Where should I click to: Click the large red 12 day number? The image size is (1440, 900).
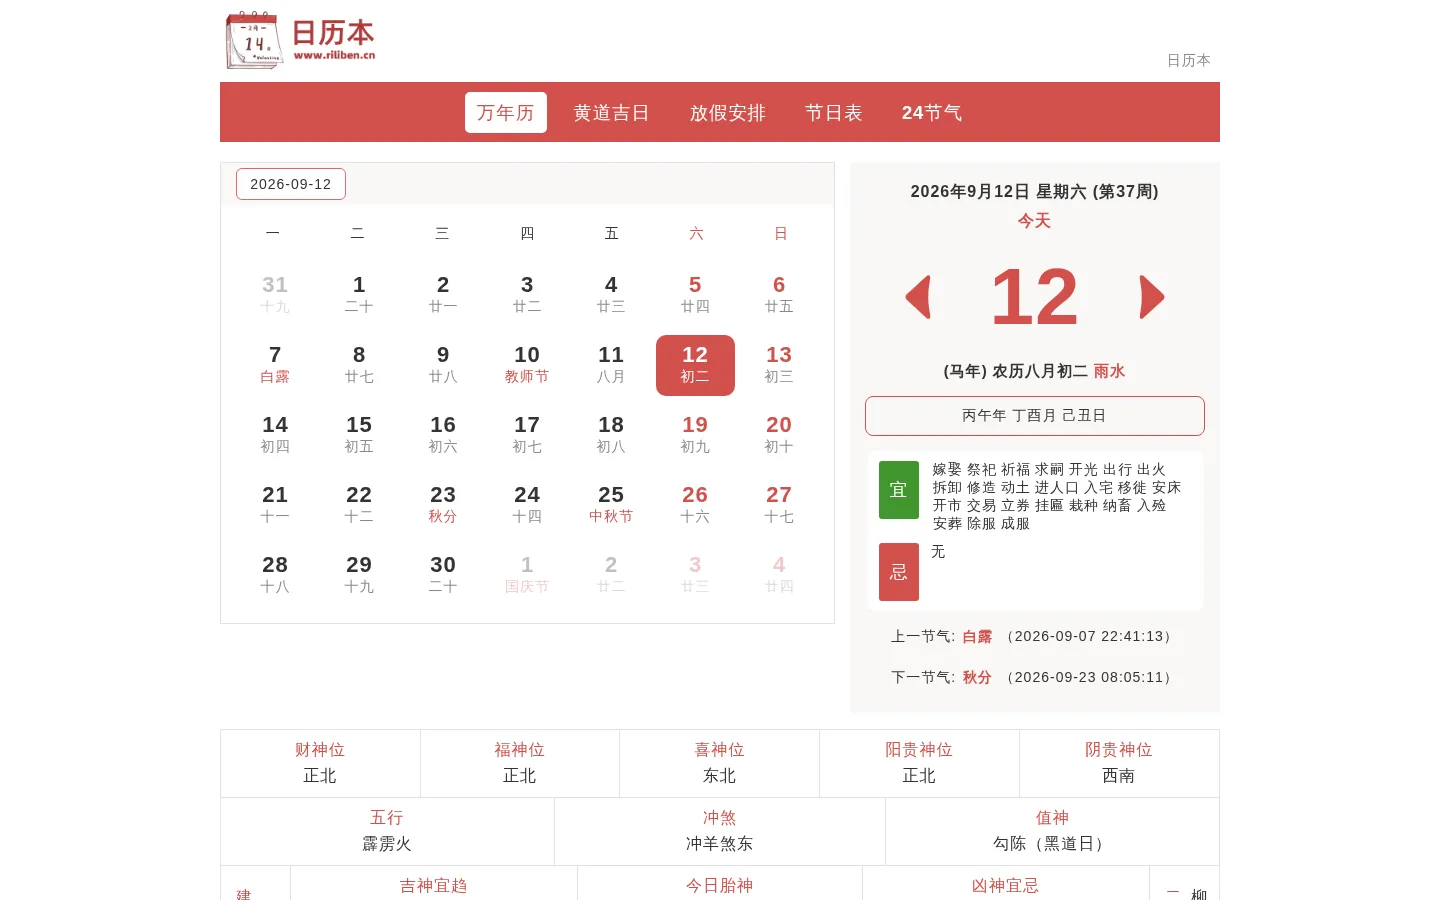point(1035,297)
